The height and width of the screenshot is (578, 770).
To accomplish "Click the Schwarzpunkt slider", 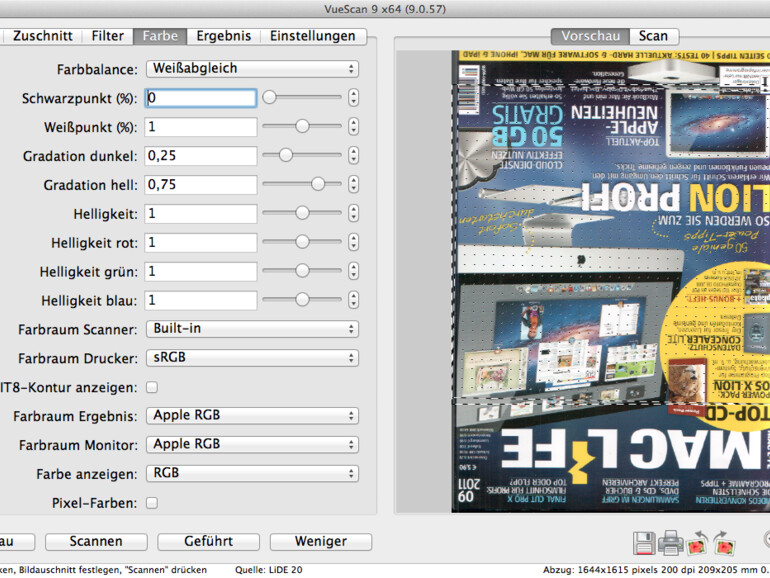I will 302,97.
